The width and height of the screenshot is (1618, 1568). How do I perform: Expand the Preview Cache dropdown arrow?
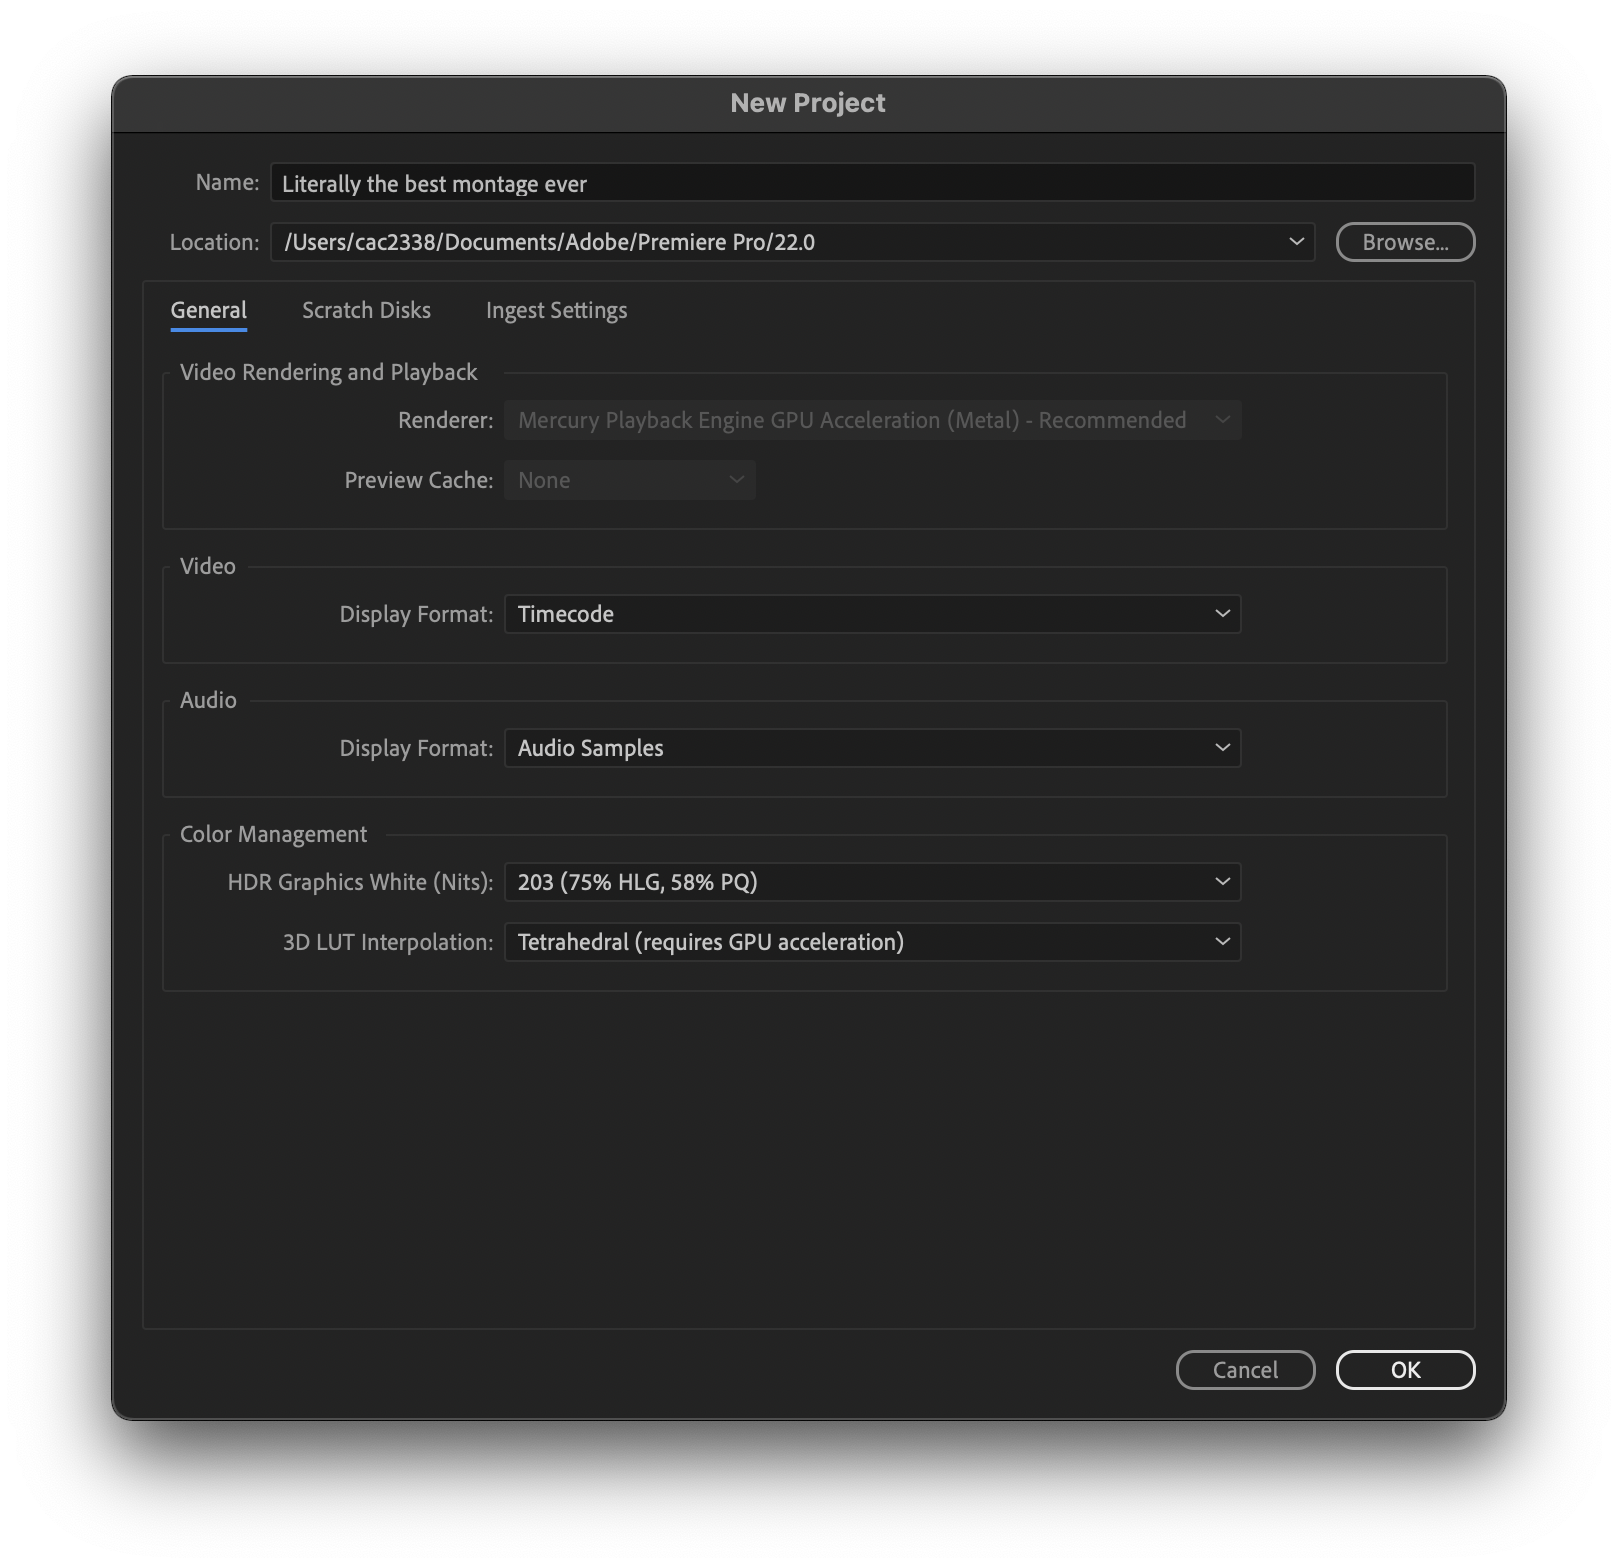pyautogui.click(x=736, y=480)
